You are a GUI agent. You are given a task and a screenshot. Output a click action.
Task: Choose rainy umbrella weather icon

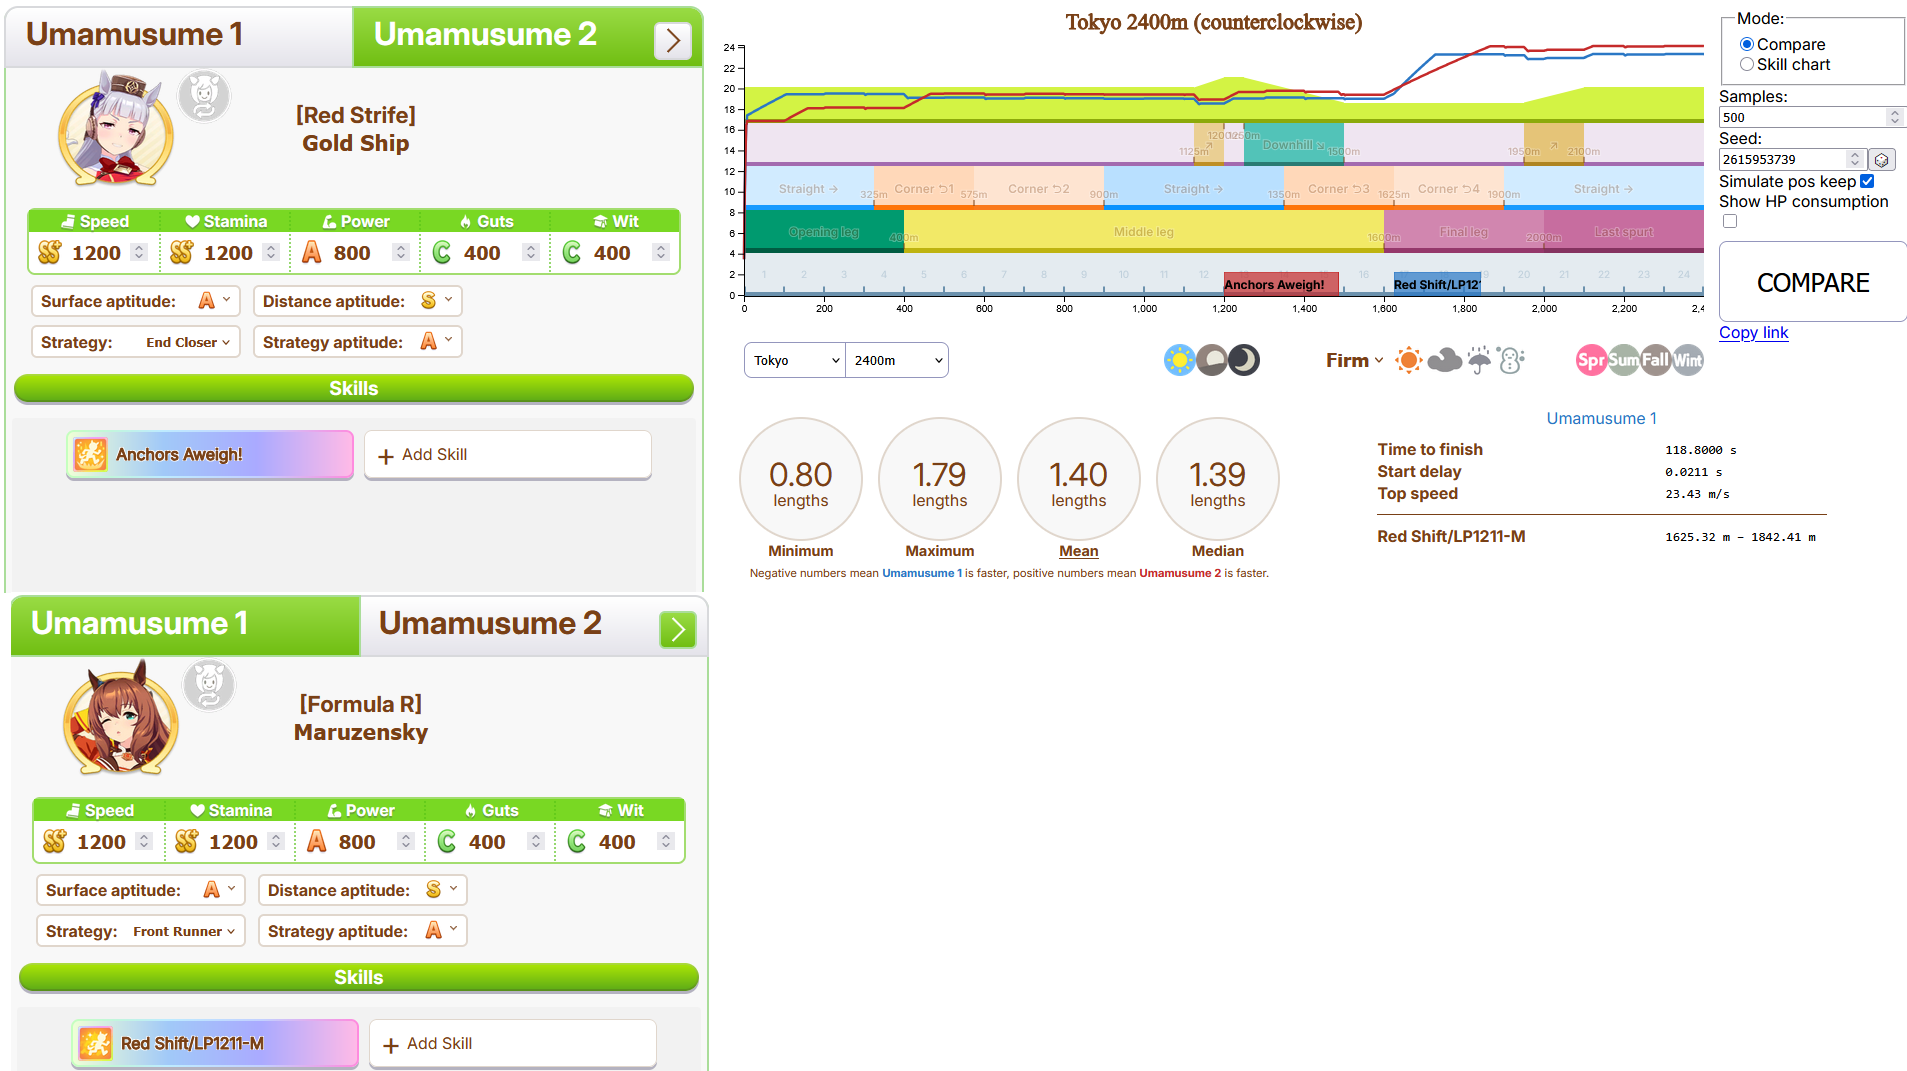(1479, 360)
